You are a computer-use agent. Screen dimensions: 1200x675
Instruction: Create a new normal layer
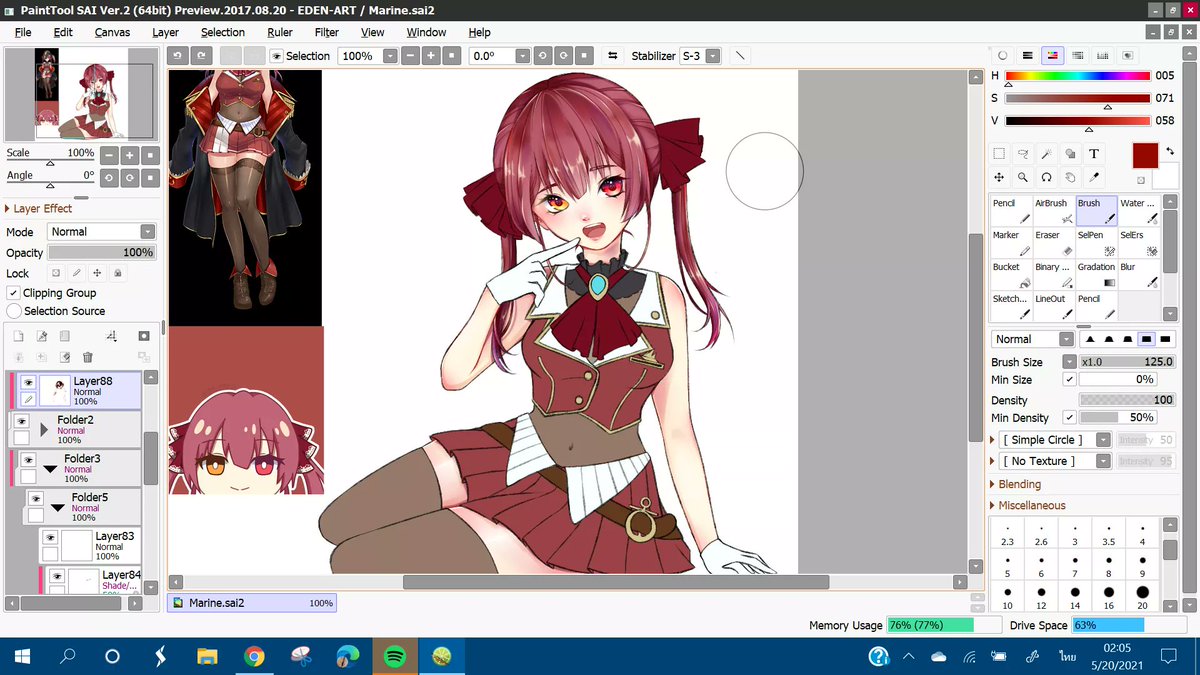[x=18, y=337]
